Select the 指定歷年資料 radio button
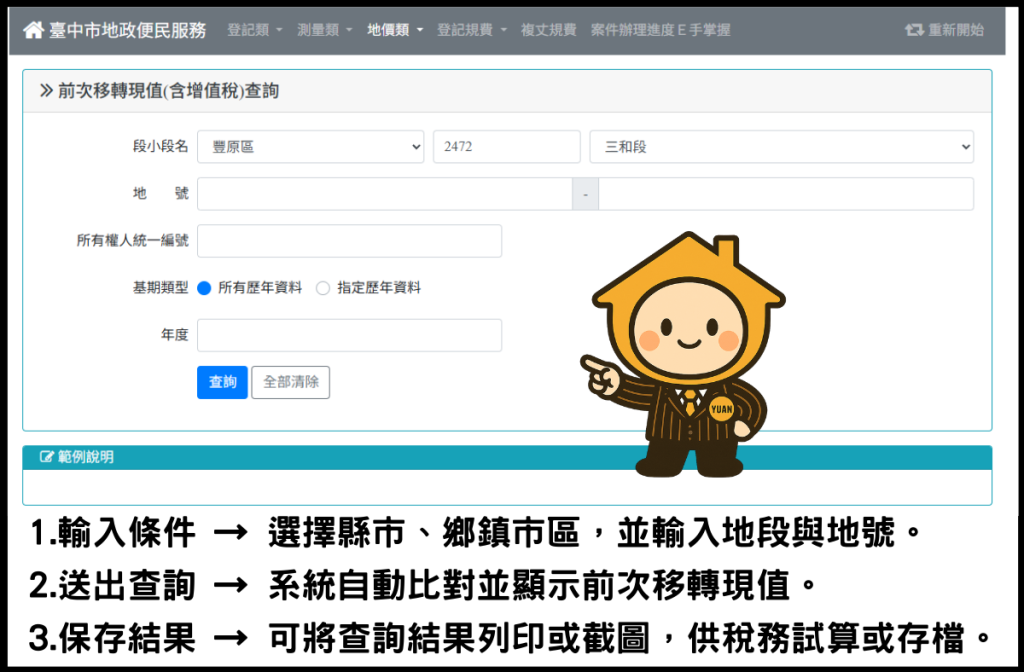 click(x=323, y=288)
